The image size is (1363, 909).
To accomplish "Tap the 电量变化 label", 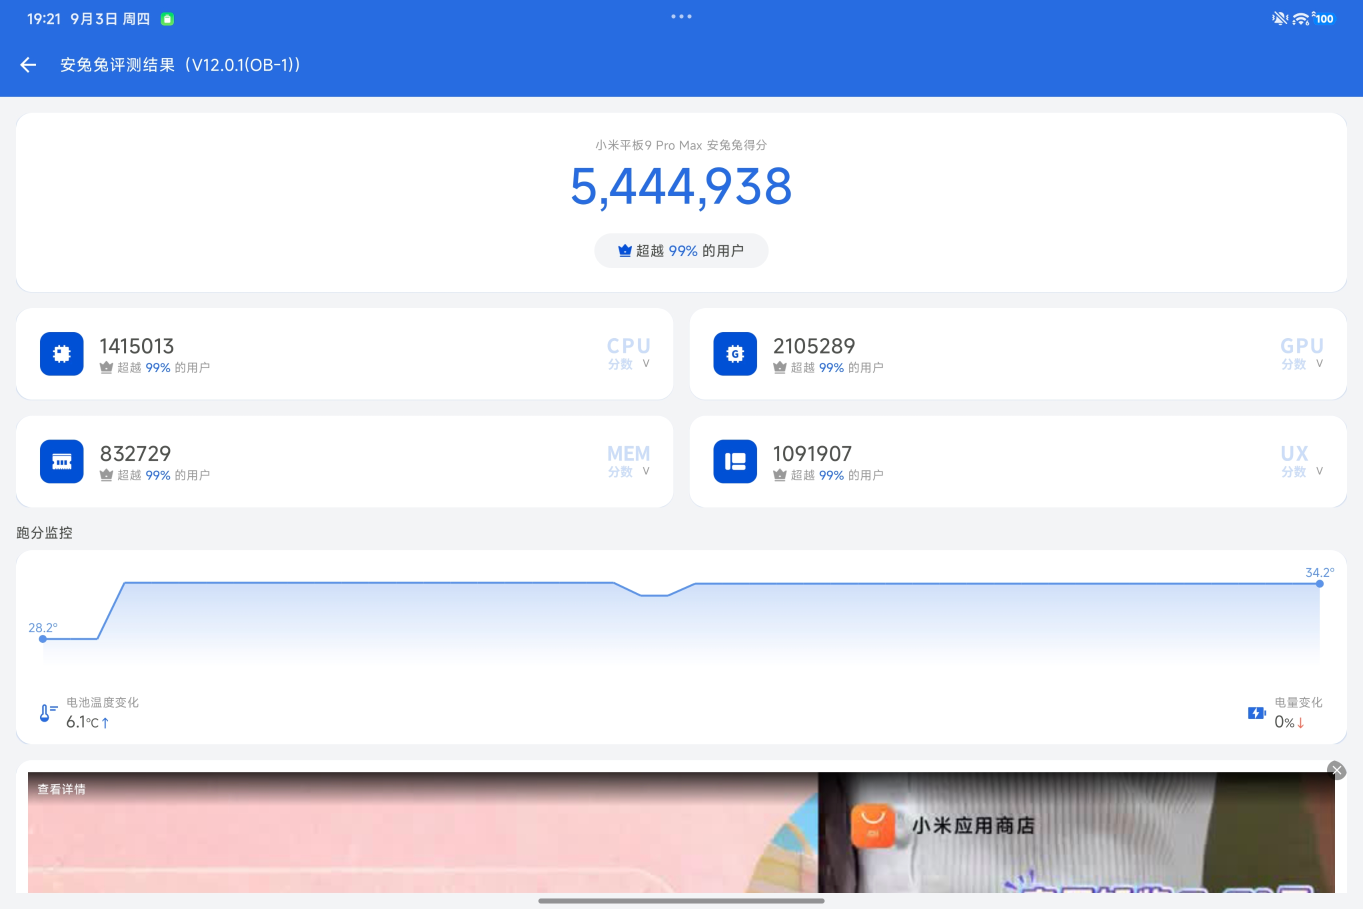I will tap(1298, 703).
